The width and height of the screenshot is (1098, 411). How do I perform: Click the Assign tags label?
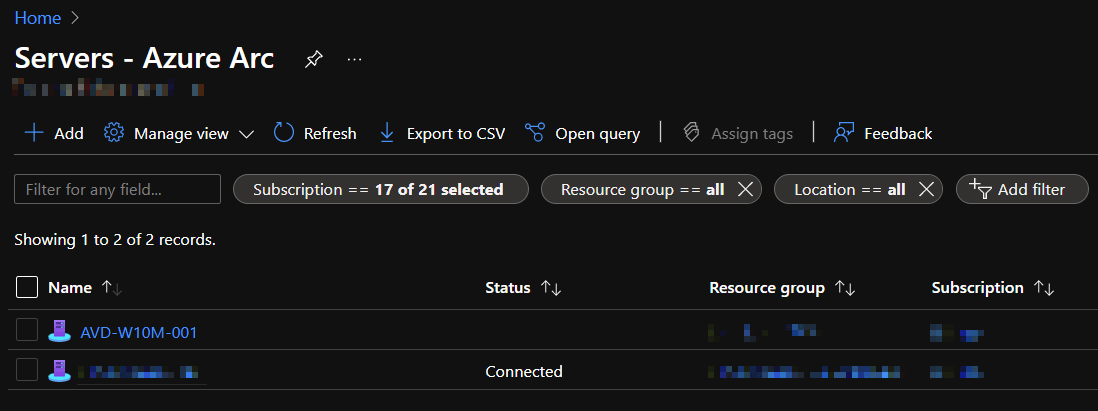752,134
